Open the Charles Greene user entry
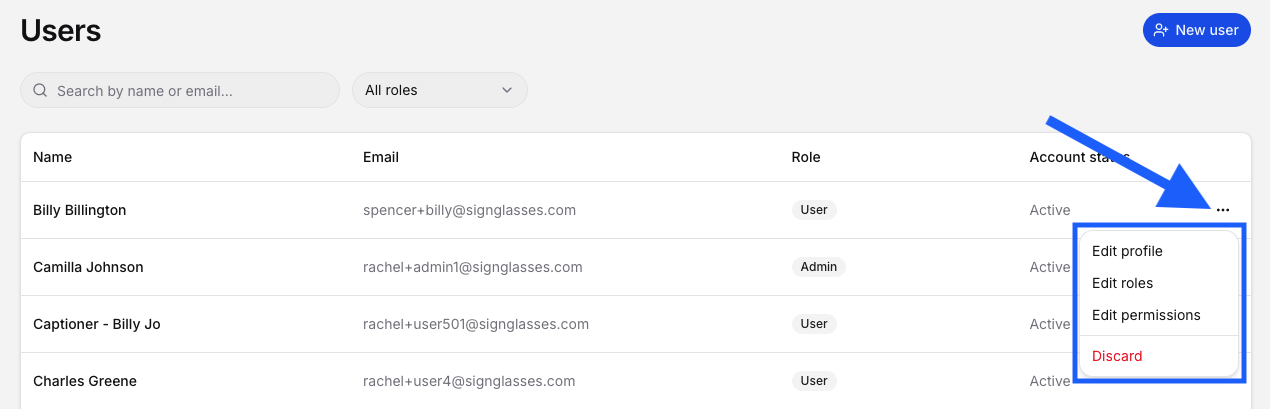 click(85, 381)
